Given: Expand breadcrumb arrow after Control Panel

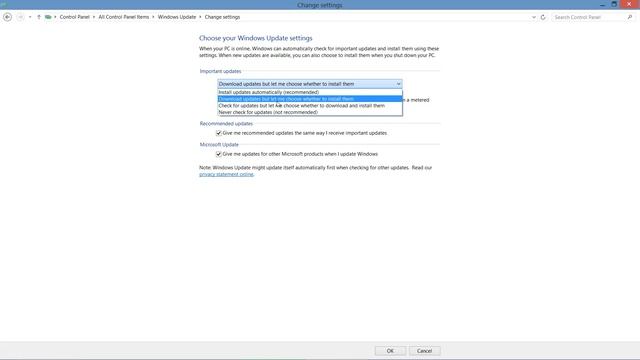Looking at the screenshot, I should 94,17.
